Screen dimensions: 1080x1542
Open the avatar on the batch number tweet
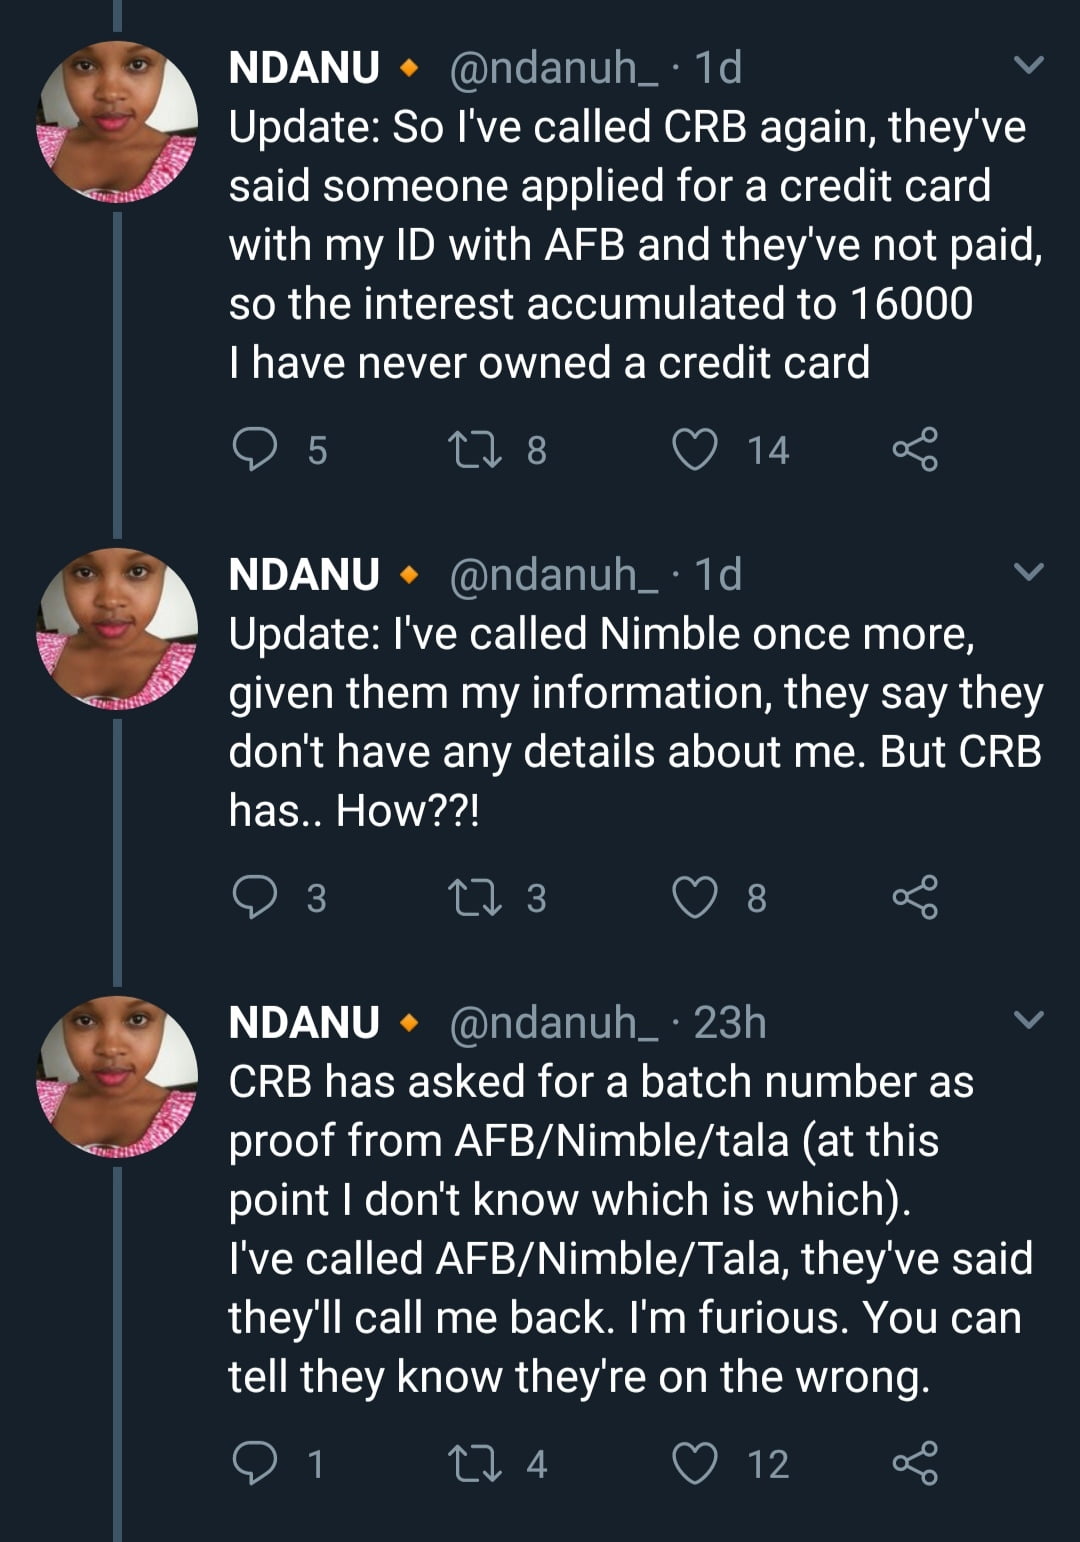click(x=117, y=1077)
